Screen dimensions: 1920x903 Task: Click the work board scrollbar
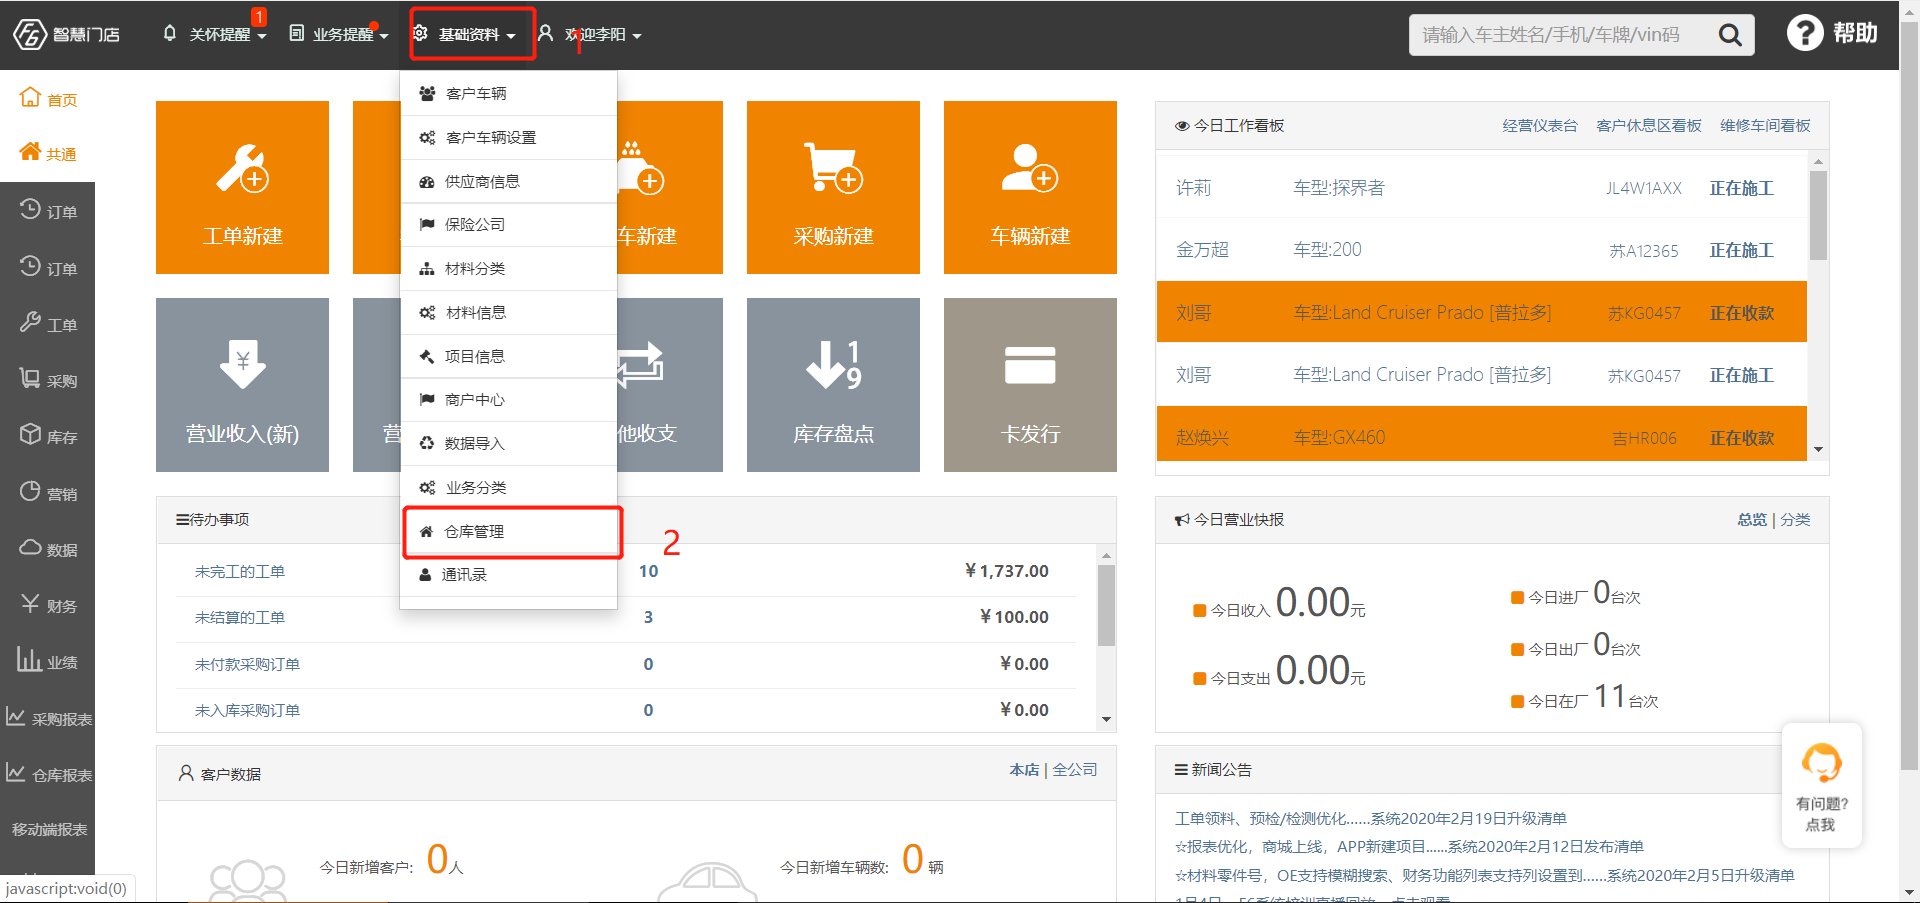coord(1818,215)
